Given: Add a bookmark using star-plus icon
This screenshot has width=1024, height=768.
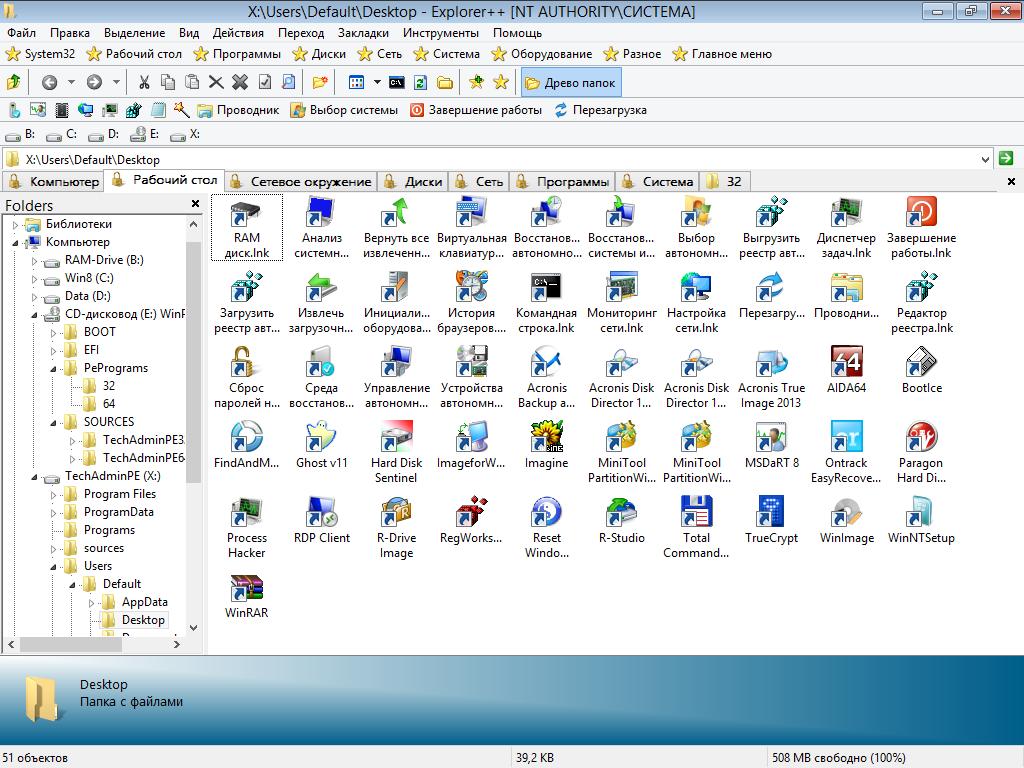Looking at the screenshot, I should [x=477, y=82].
